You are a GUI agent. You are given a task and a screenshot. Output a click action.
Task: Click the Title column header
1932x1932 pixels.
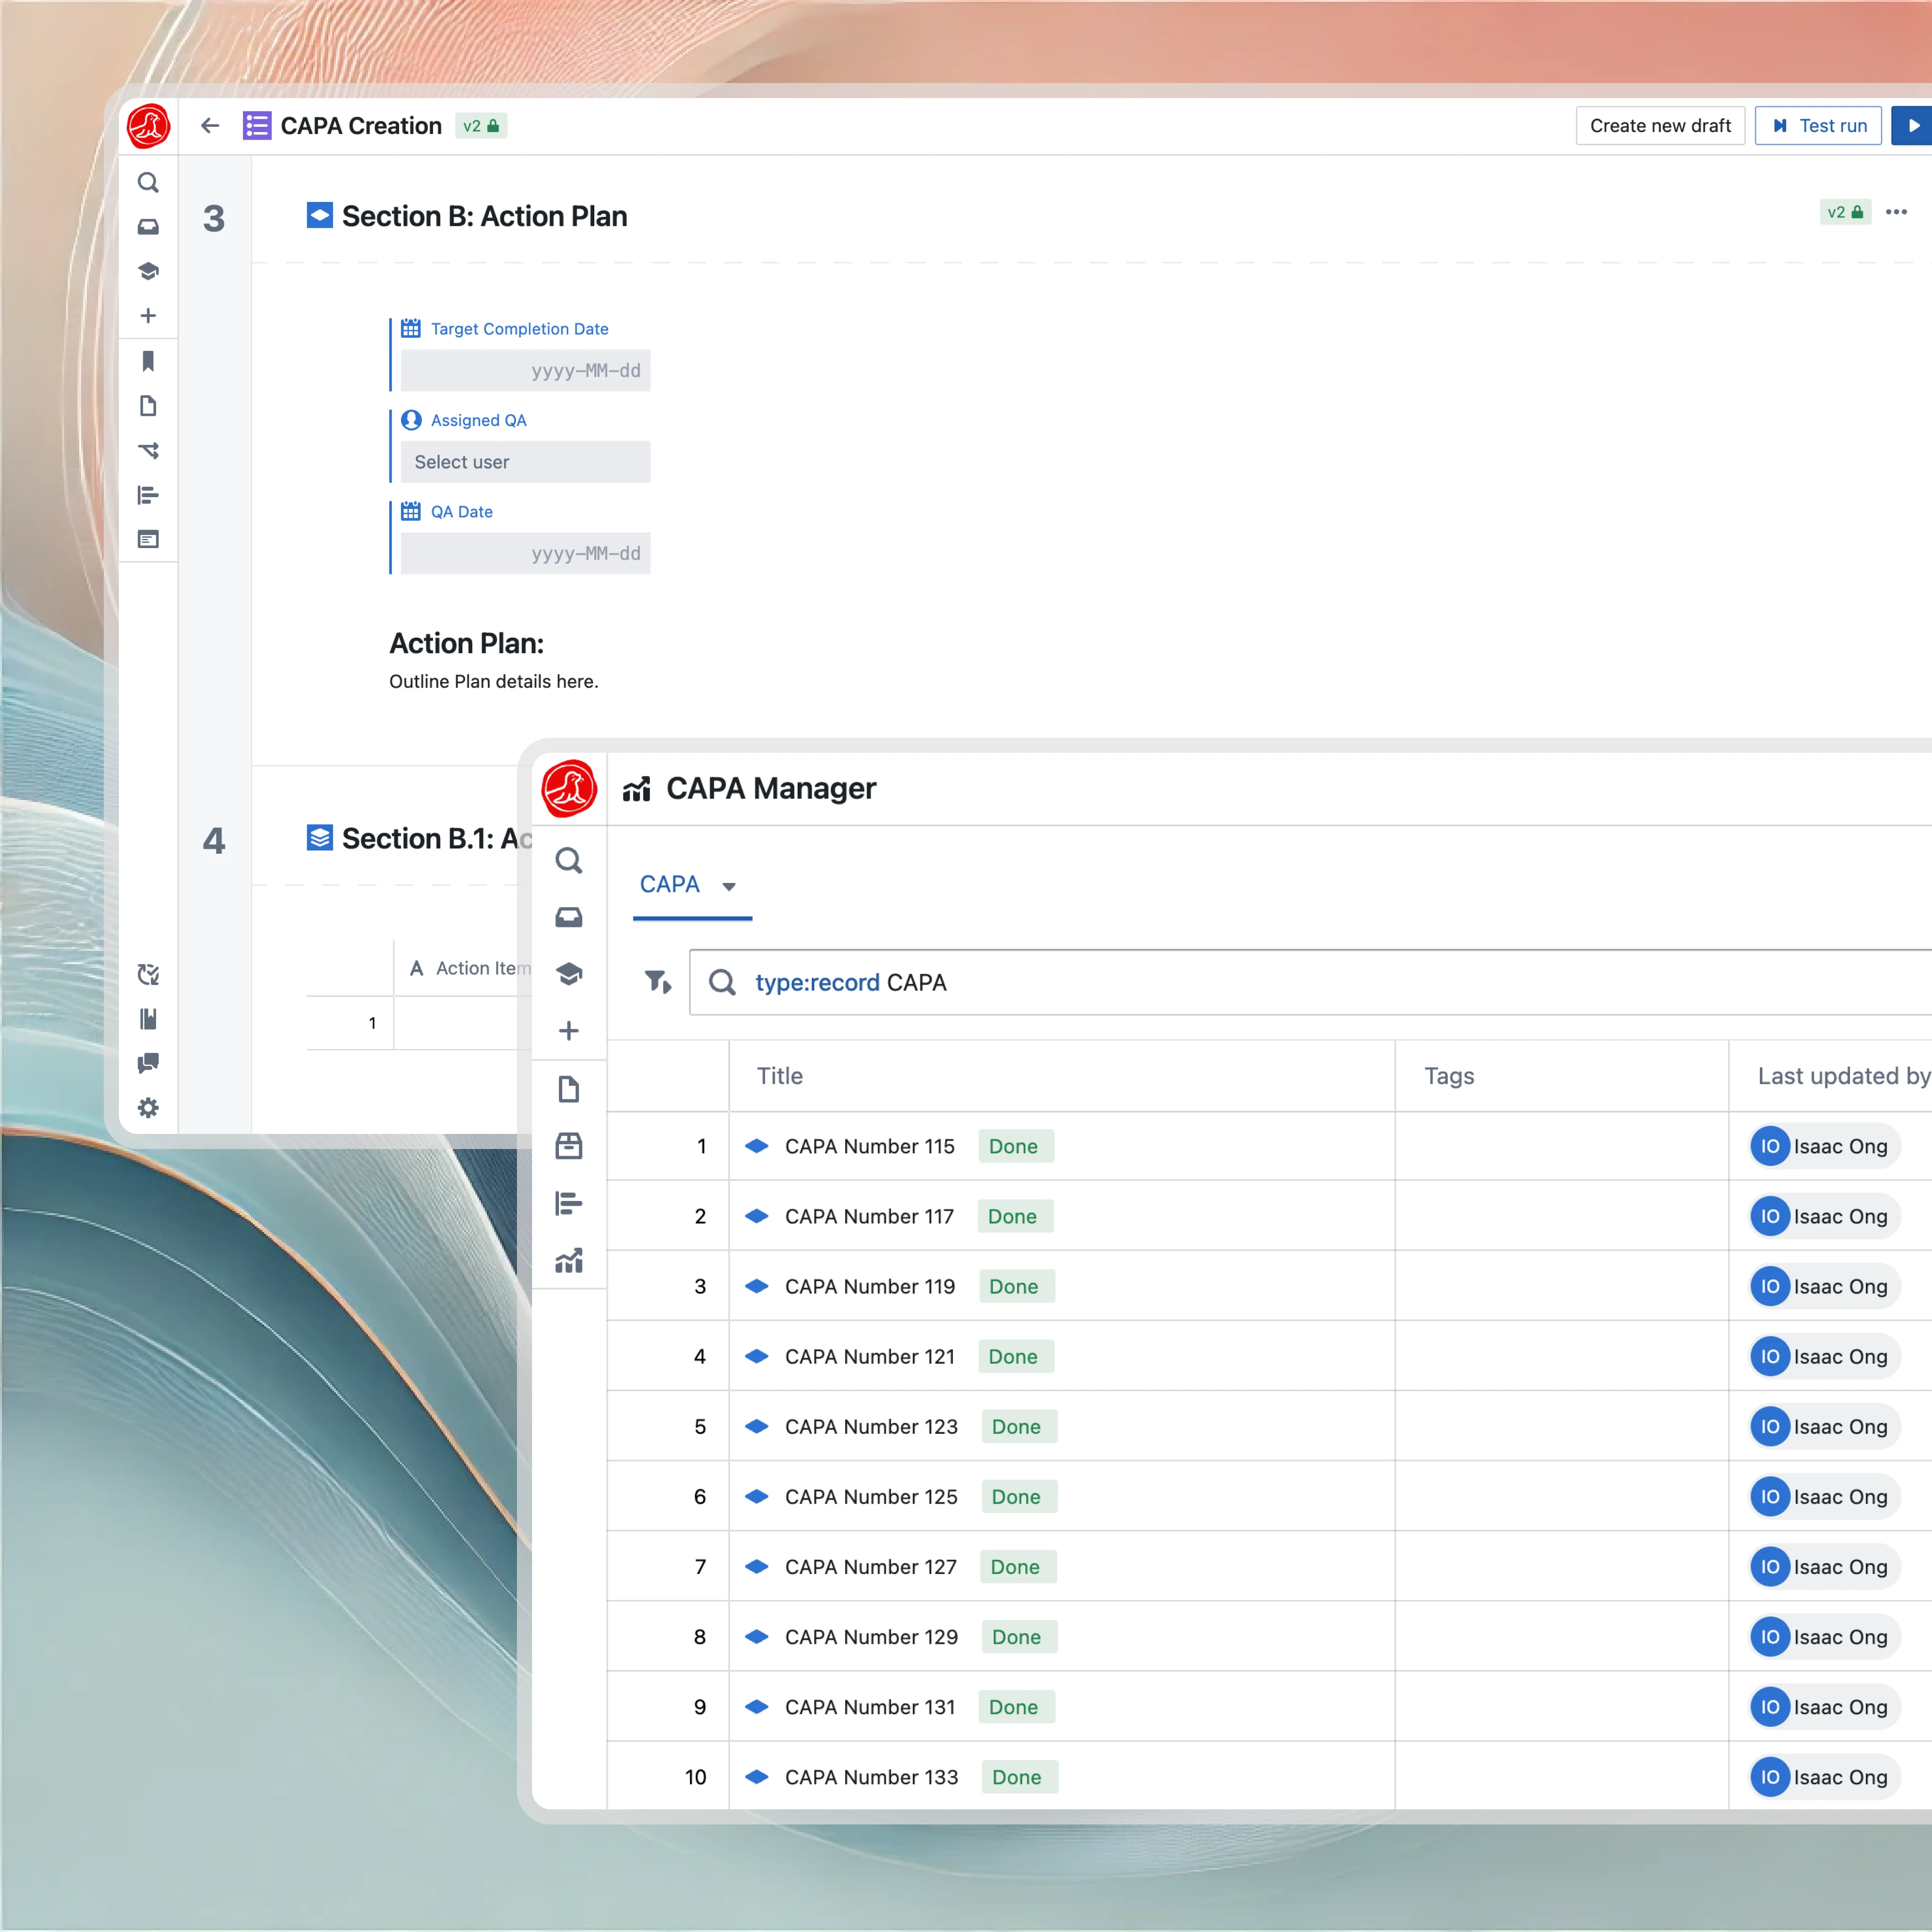pos(780,1076)
